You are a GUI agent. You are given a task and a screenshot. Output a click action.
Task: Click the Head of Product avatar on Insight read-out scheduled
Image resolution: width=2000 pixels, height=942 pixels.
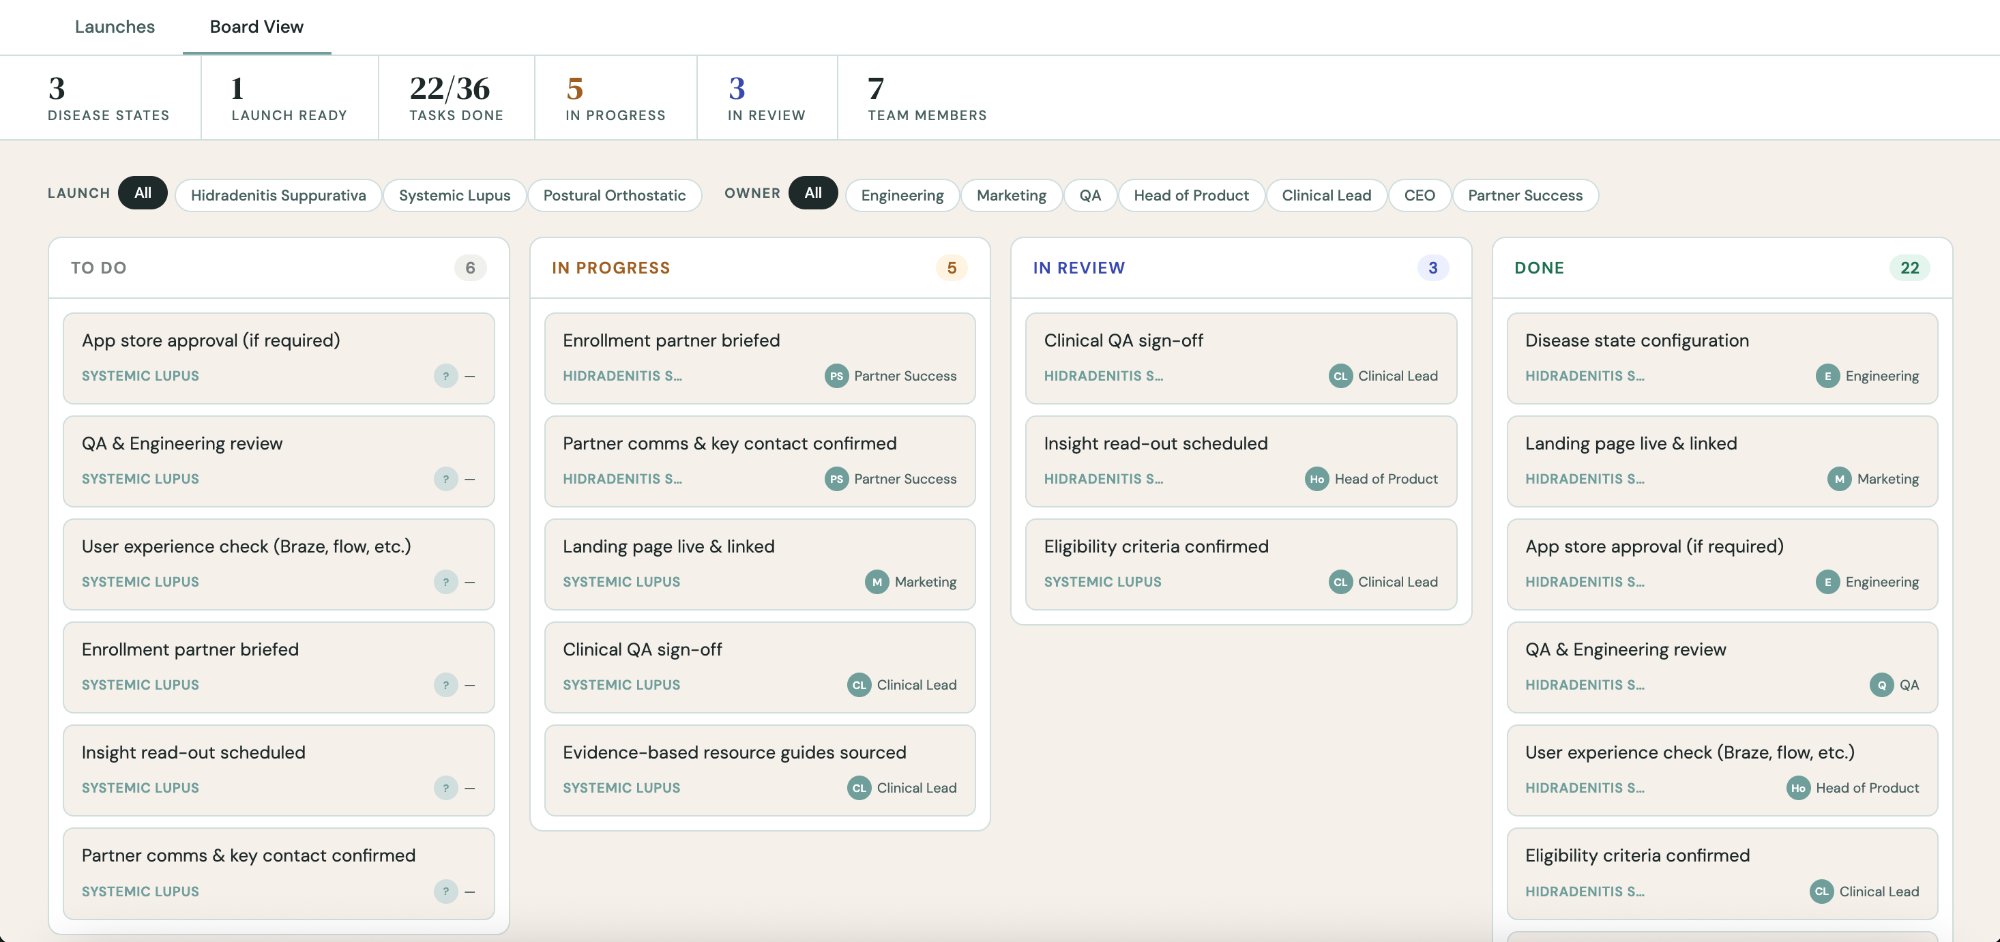point(1317,478)
